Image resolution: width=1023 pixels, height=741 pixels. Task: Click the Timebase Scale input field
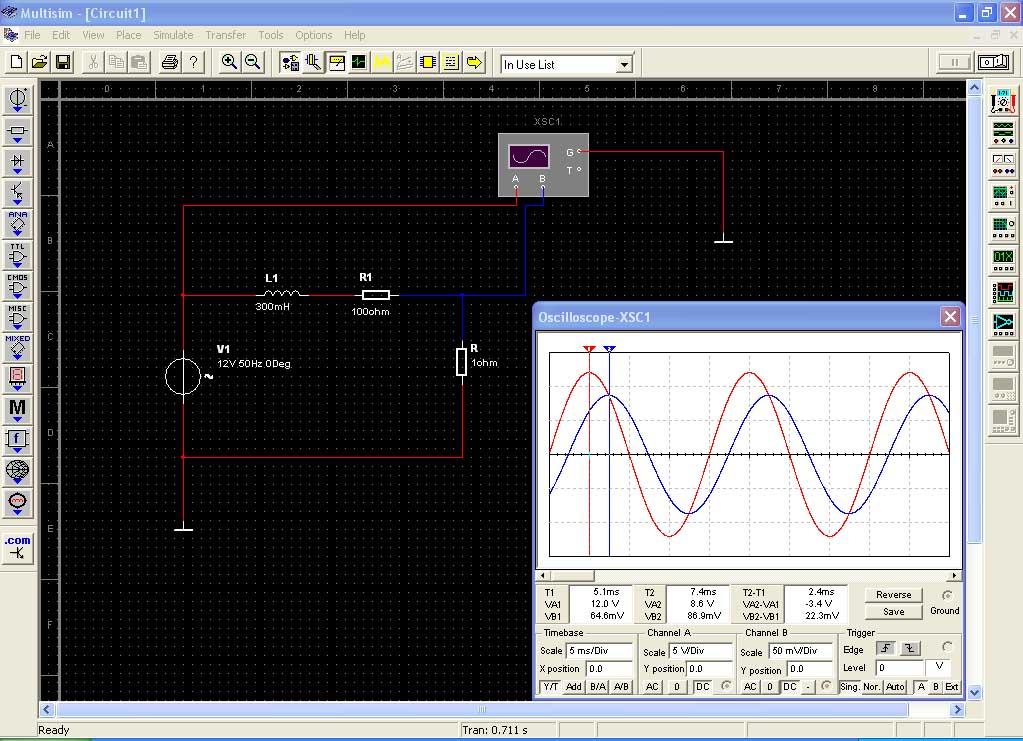(600, 651)
